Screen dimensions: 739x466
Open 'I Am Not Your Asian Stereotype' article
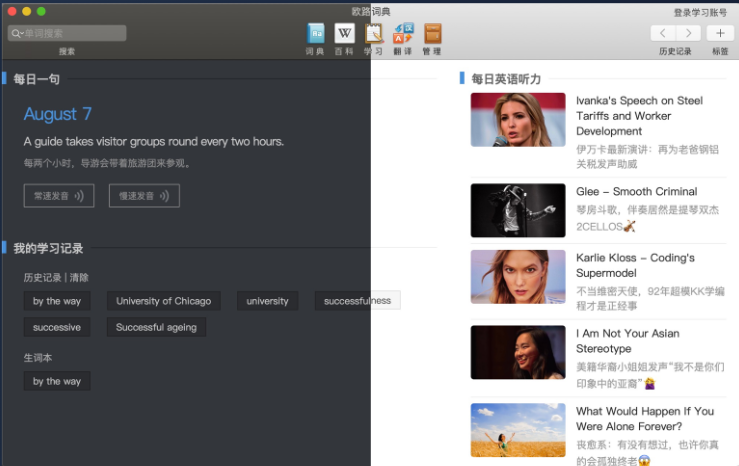coord(627,341)
